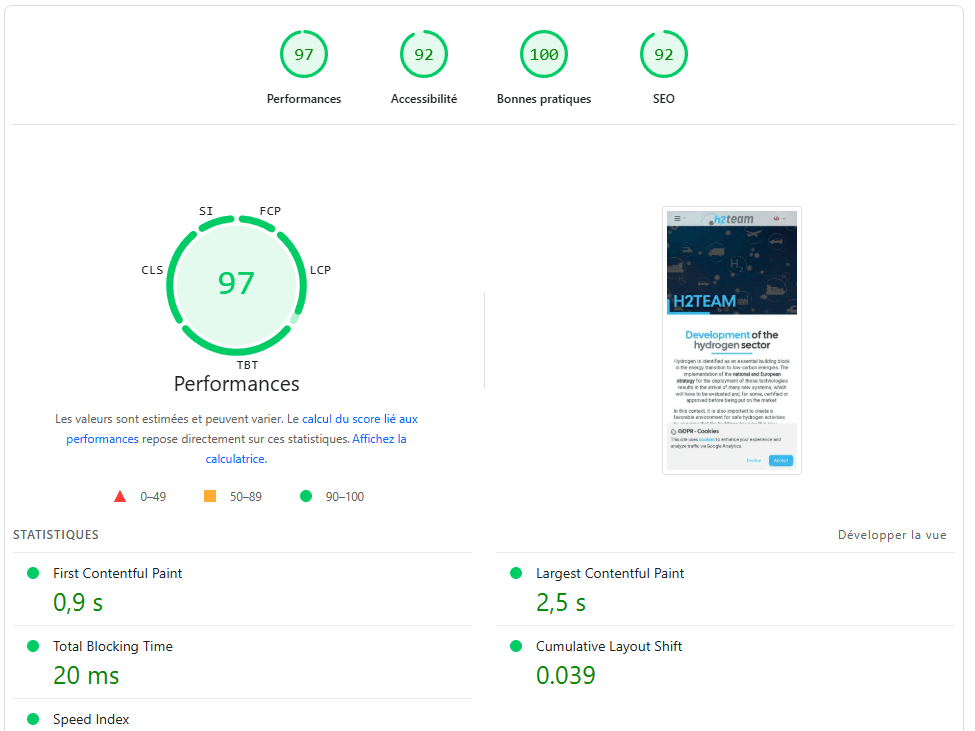Screen dimensions: 975x731
Task: Expand details with 'Développer la vue'
Action: 891,535
